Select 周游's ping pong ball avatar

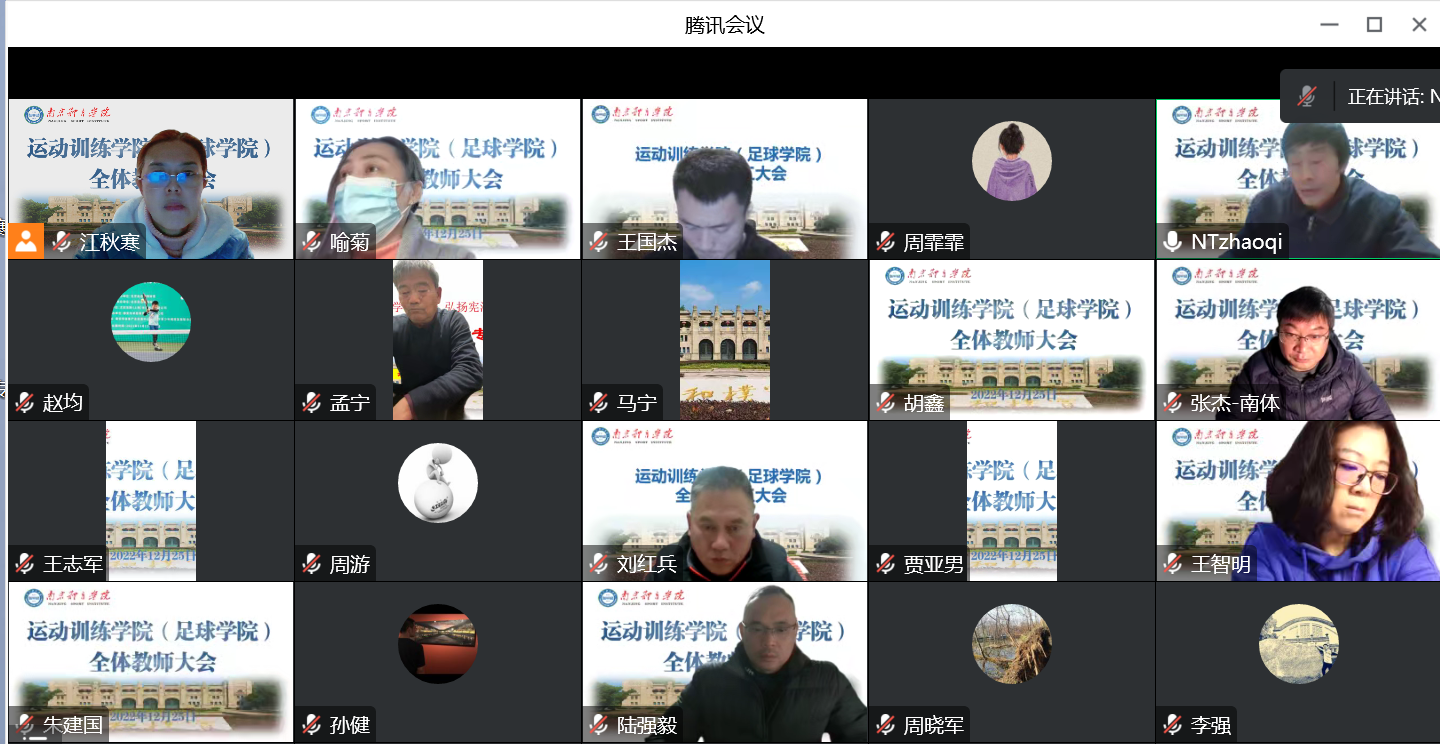click(438, 483)
